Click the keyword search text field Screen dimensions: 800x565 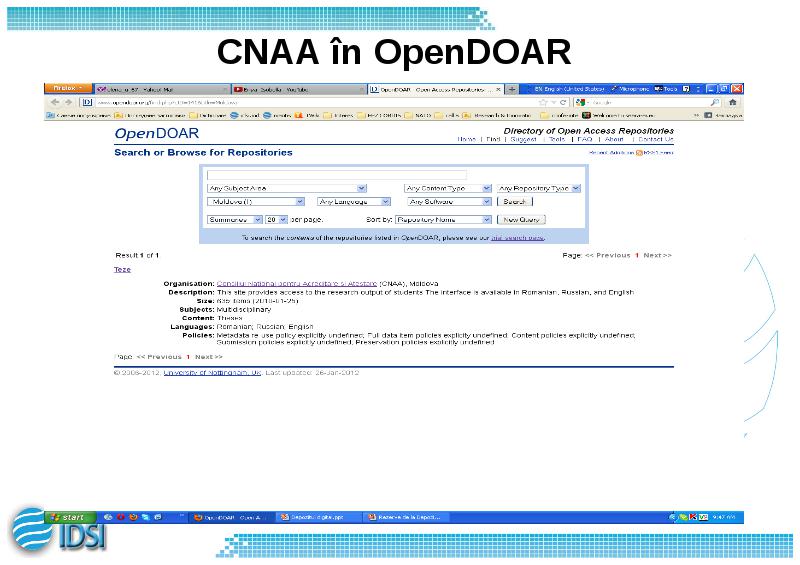pos(337,175)
